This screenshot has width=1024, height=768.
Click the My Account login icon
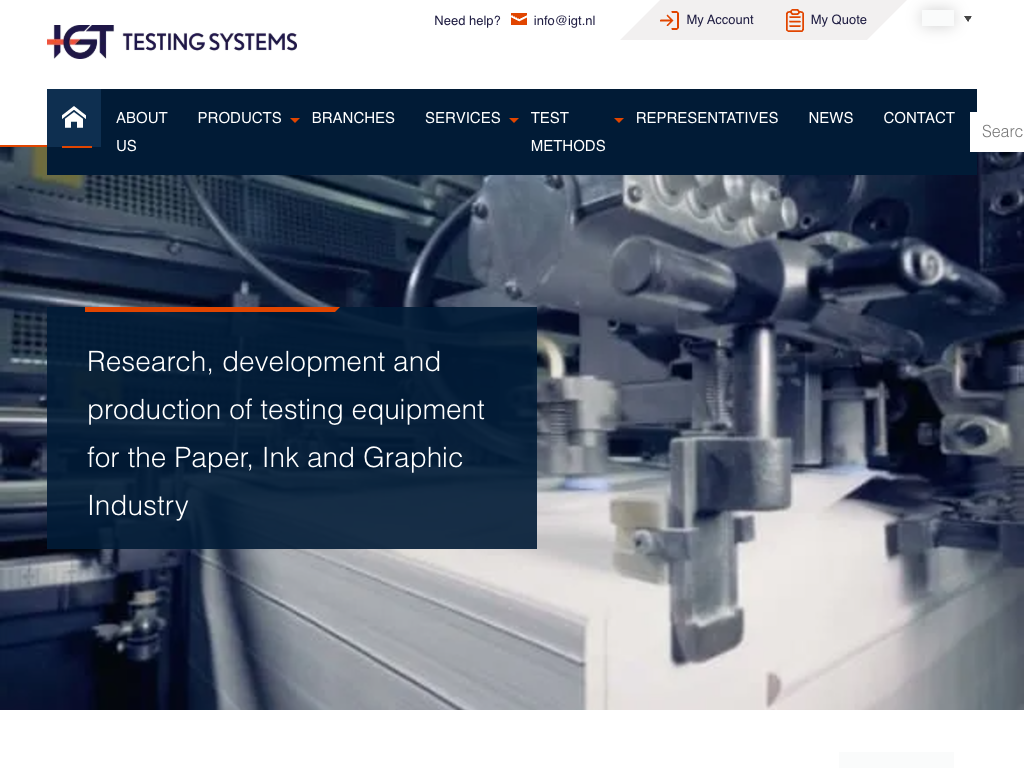click(669, 20)
